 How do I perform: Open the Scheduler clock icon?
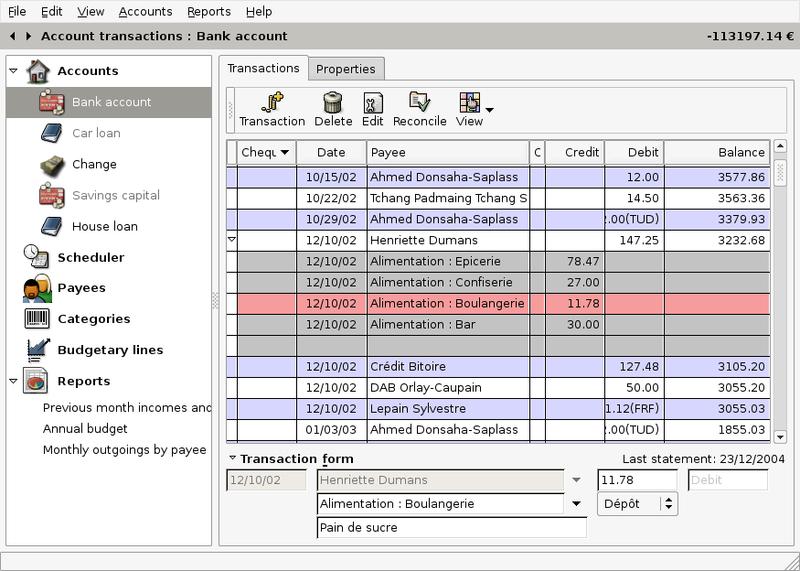(37, 257)
